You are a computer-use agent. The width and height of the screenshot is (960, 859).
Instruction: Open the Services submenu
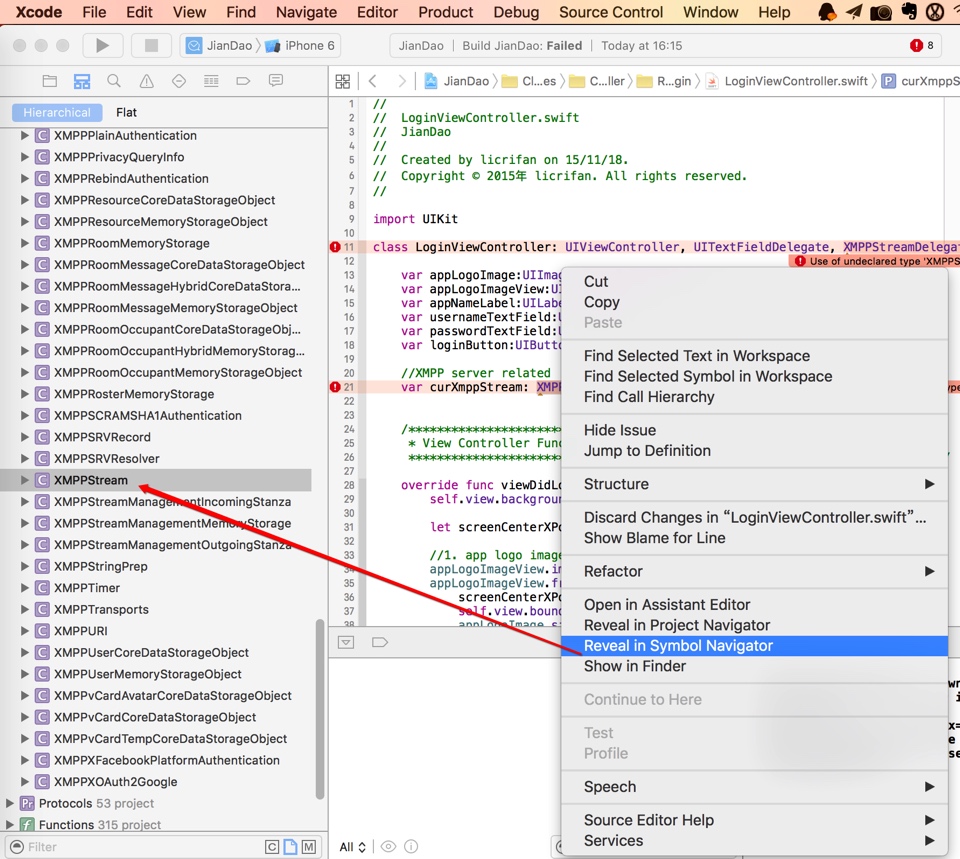(754, 841)
